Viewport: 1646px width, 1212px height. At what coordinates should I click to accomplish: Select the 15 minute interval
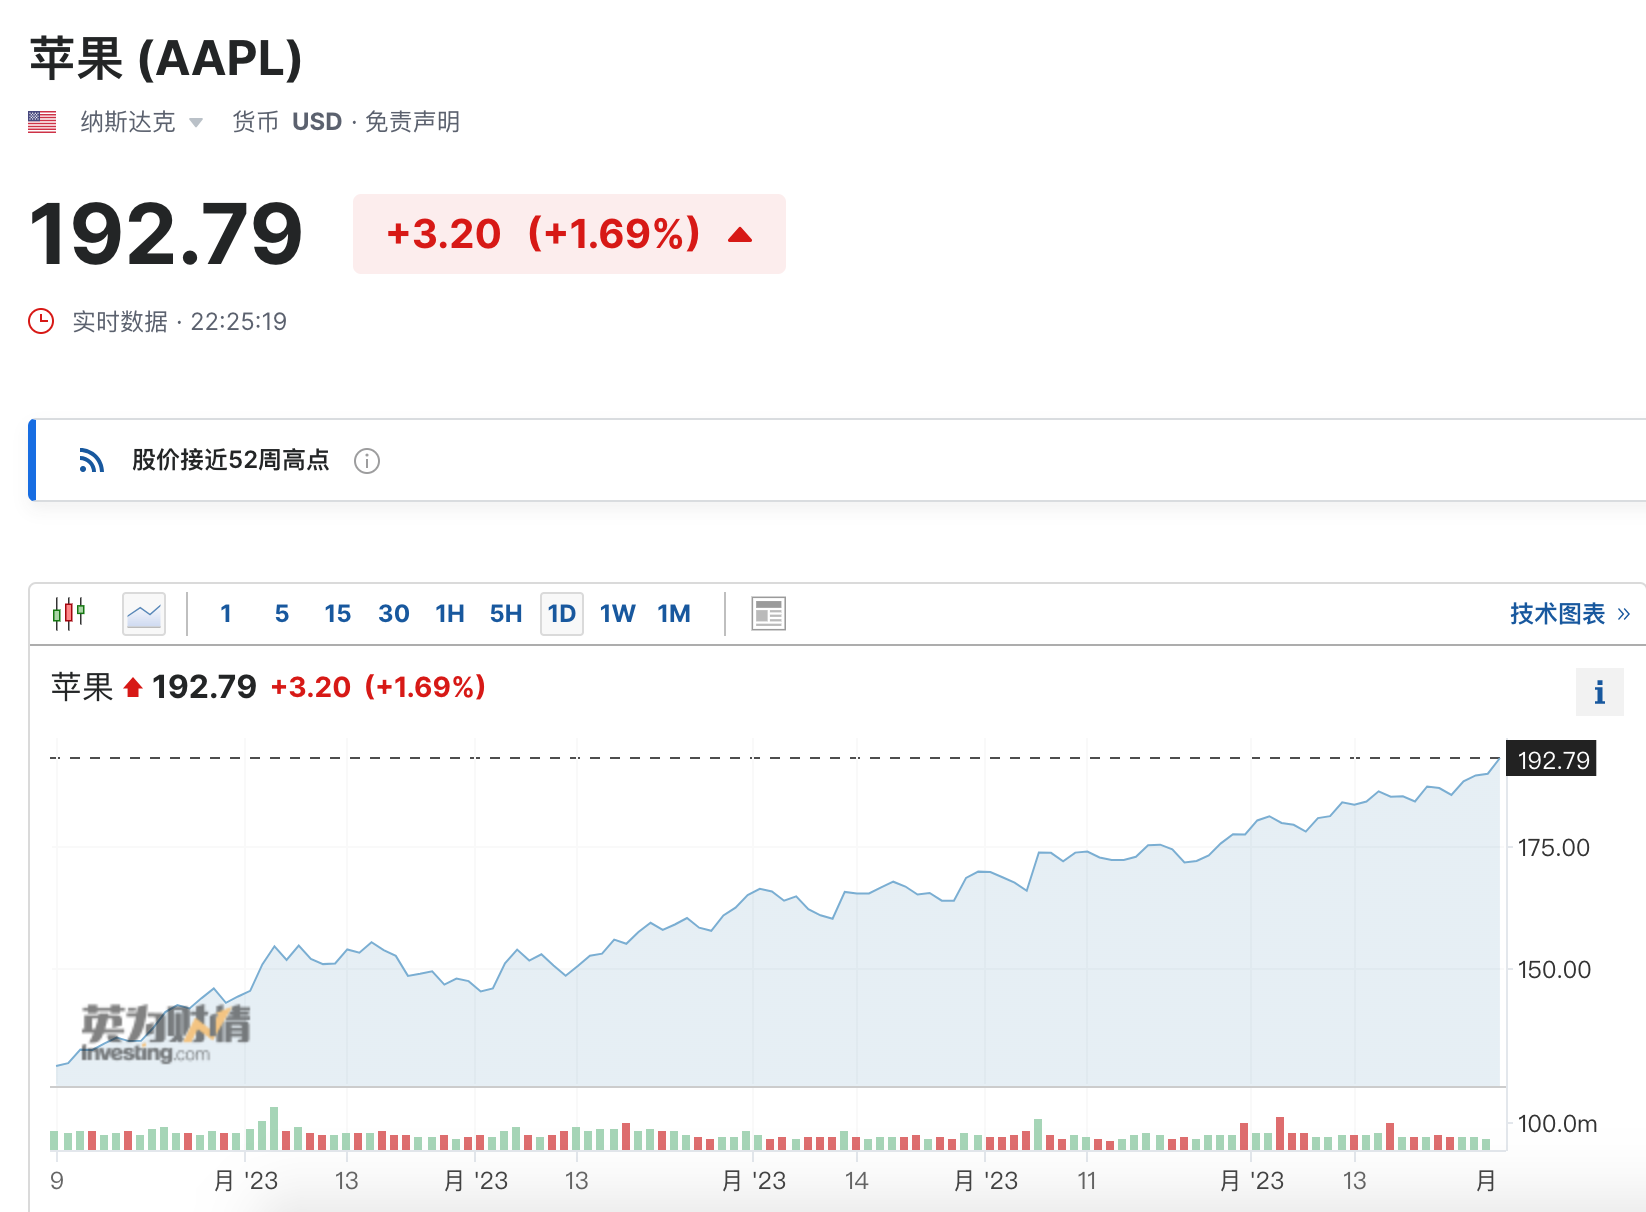coord(337,613)
